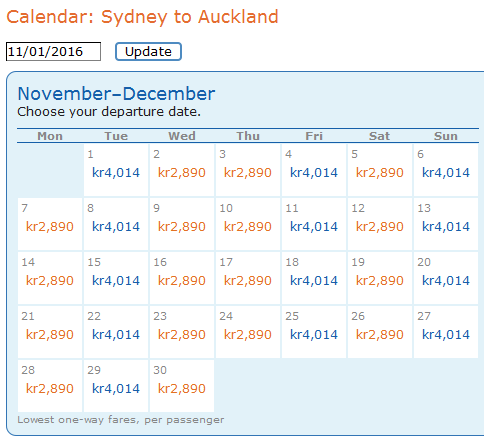Pick Monday 21 fare kr2,890

click(x=50, y=335)
